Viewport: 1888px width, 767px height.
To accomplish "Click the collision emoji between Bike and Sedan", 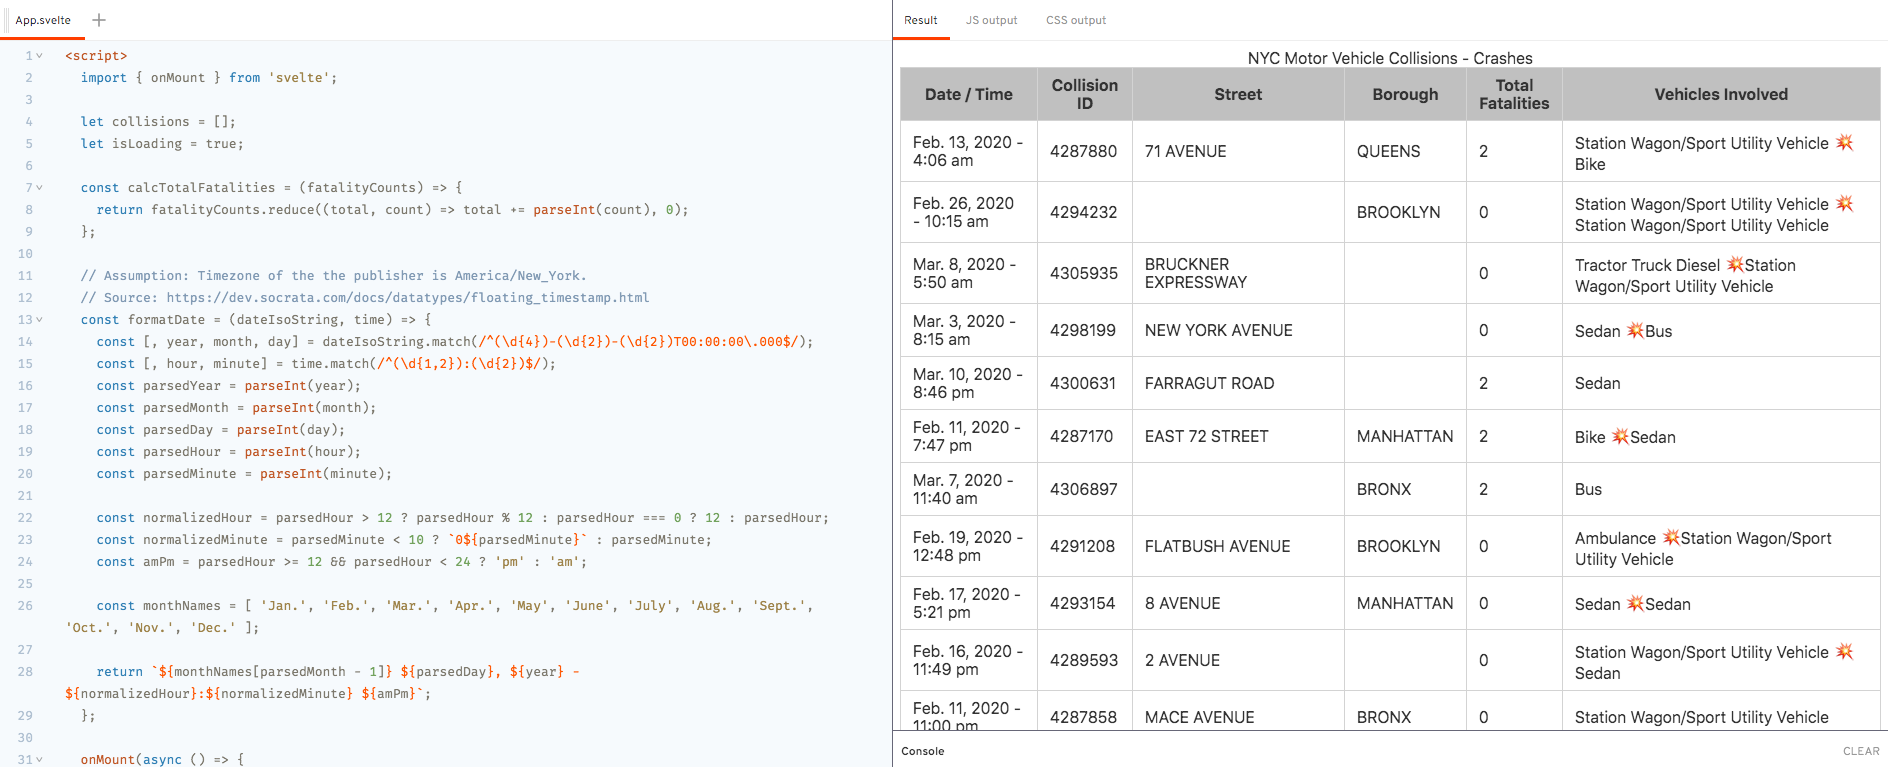I will 1620,437.
